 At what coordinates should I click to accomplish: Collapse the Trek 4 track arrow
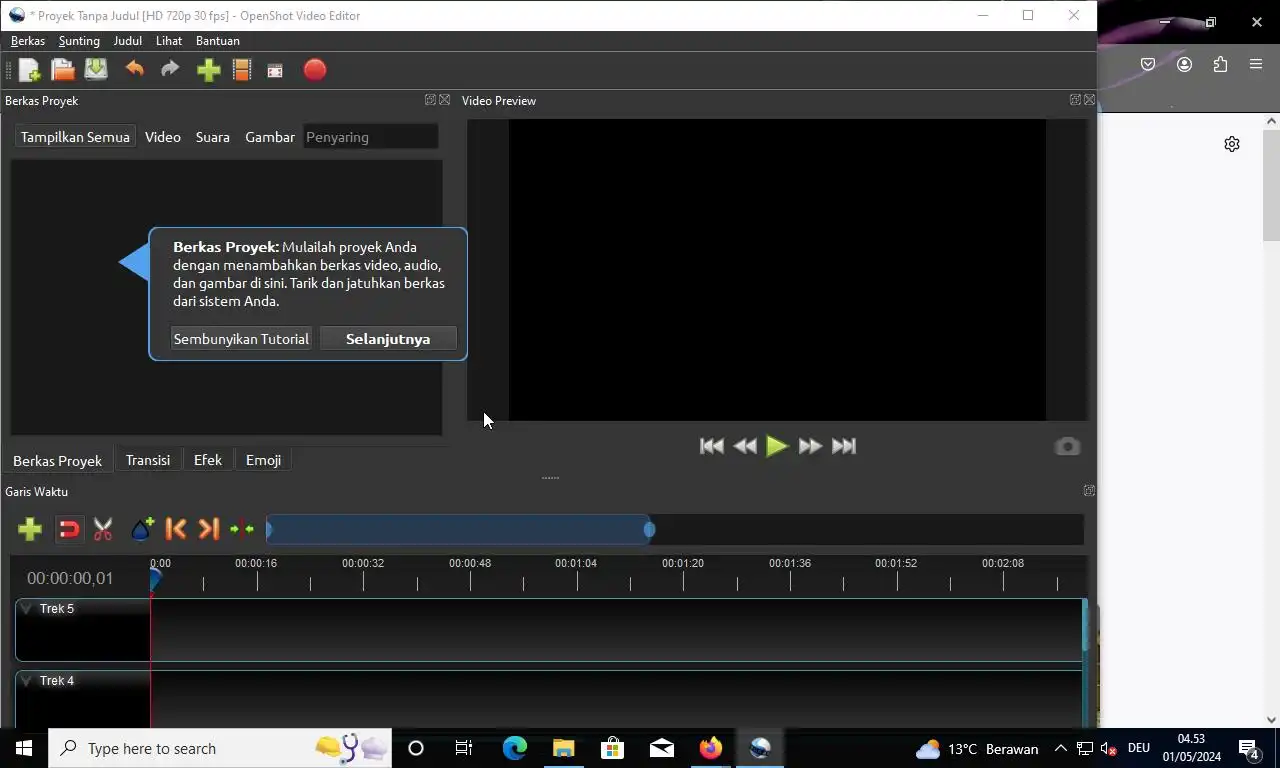tap(28, 680)
